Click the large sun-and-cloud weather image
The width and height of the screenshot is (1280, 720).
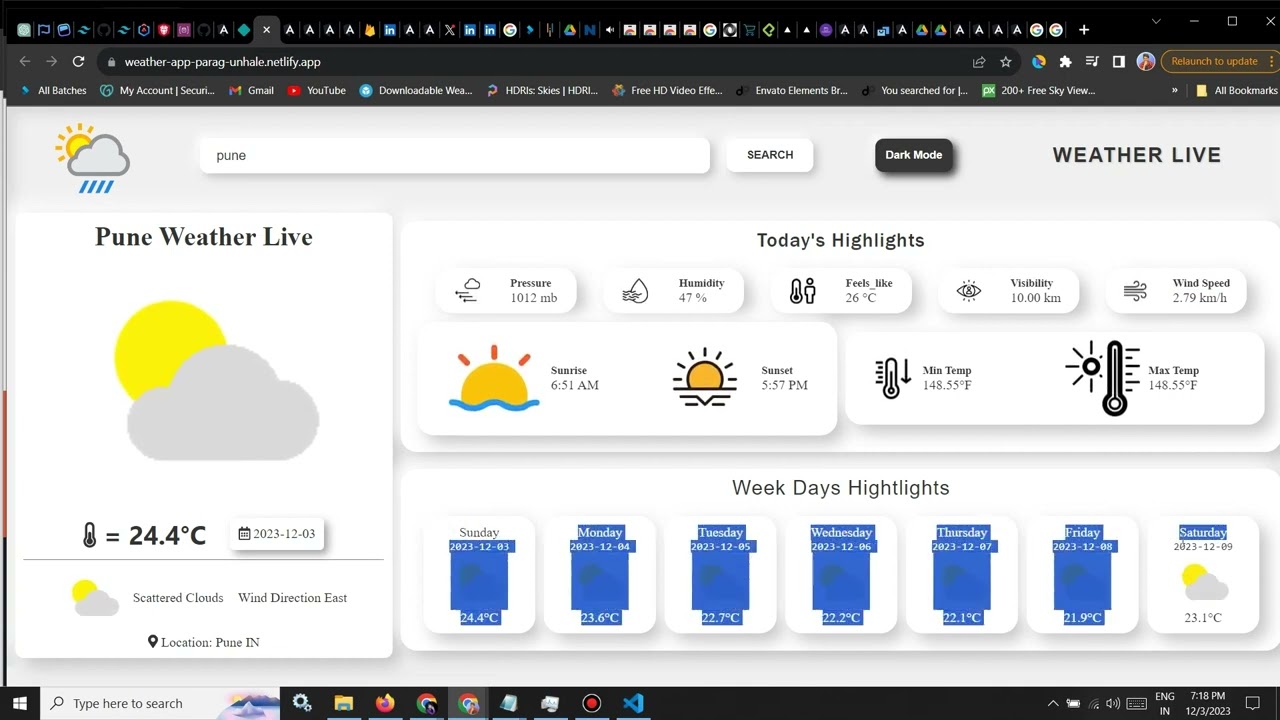(x=217, y=380)
